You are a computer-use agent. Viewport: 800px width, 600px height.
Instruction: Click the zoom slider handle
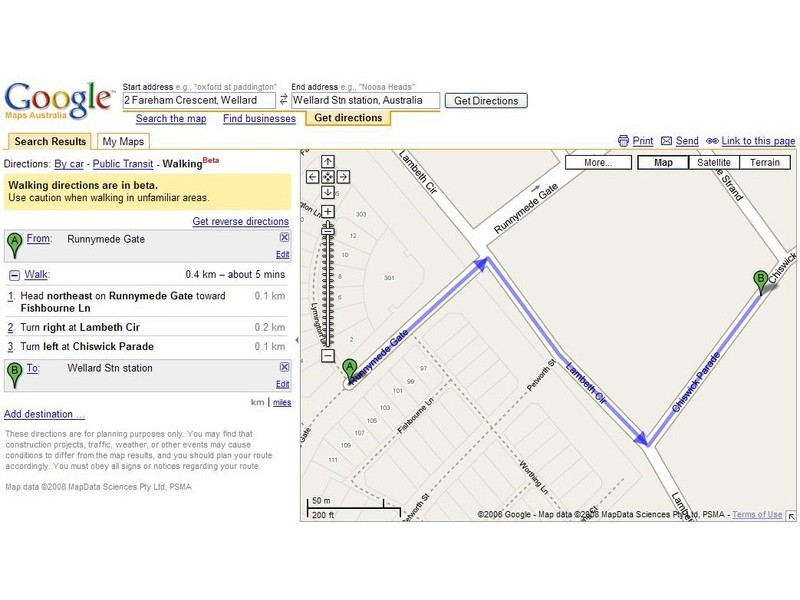click(327, 229)
